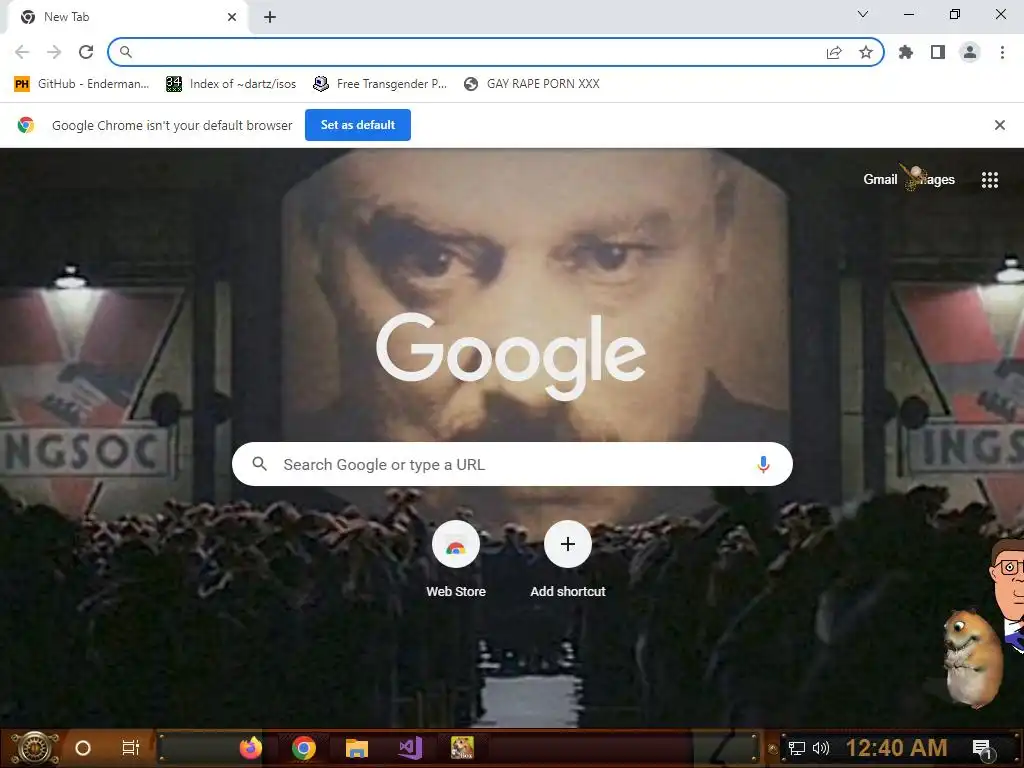Toggle the Chrome side panel
1024x768 pixels.
tap(938, 52)
